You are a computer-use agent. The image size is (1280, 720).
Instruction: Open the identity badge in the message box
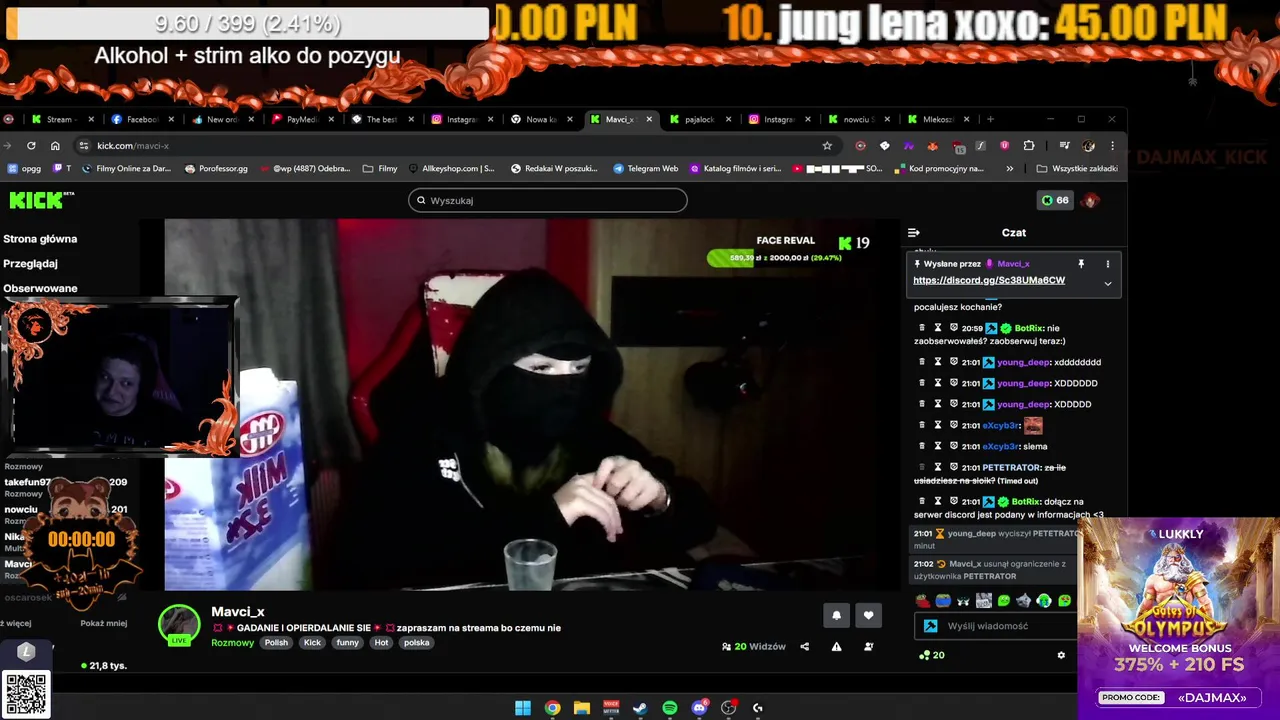click(x=930, y=626)
